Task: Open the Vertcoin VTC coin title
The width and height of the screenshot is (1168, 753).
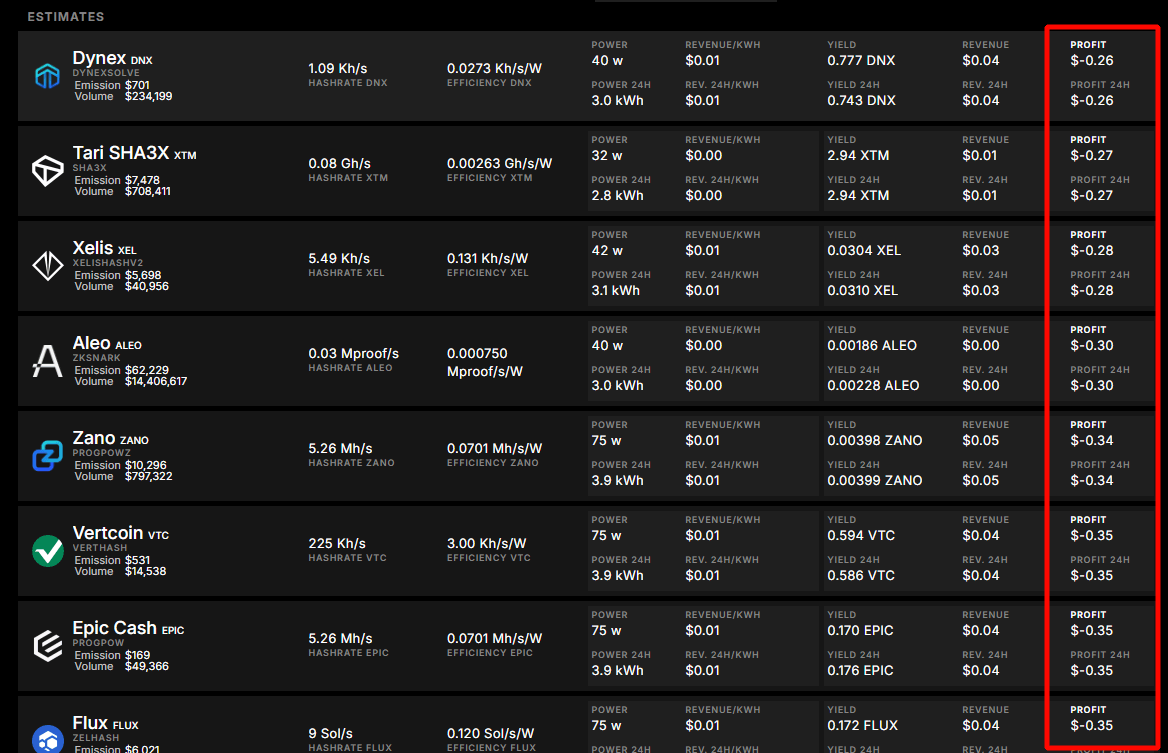Action: (x=120, y=534)
